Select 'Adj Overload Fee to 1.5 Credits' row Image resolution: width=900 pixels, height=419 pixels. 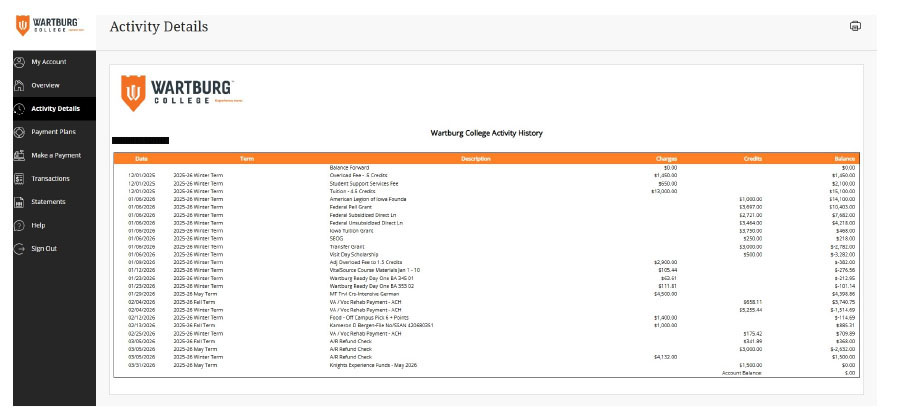pyautogui.click(x=486, y=262)
